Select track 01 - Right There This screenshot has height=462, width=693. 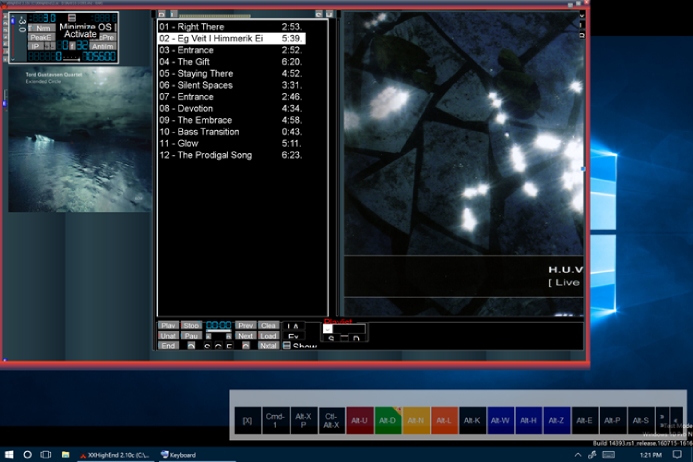(x=231, y=27)
